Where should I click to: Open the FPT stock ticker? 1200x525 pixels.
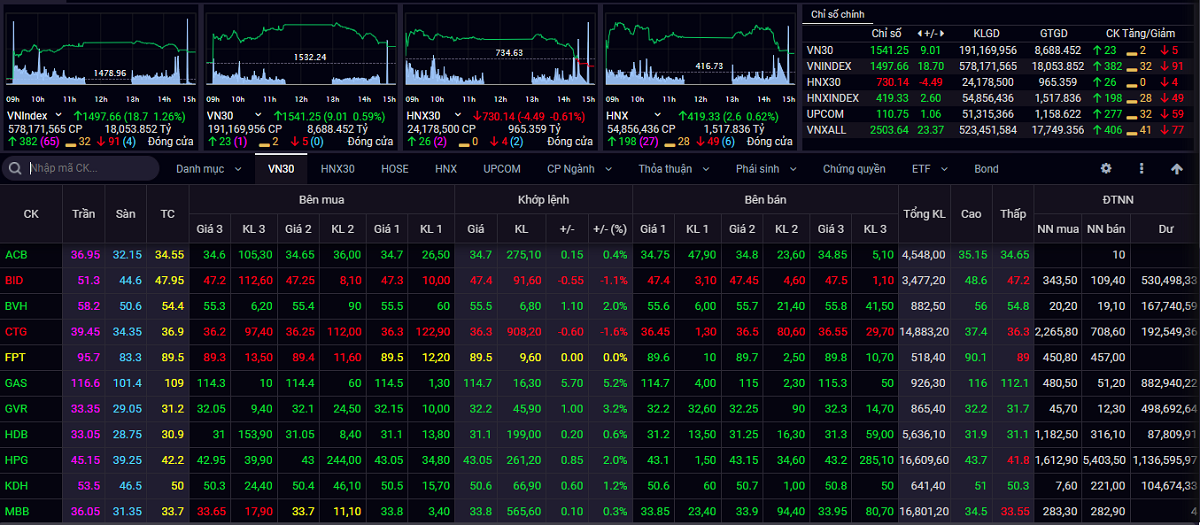[15, 356]
